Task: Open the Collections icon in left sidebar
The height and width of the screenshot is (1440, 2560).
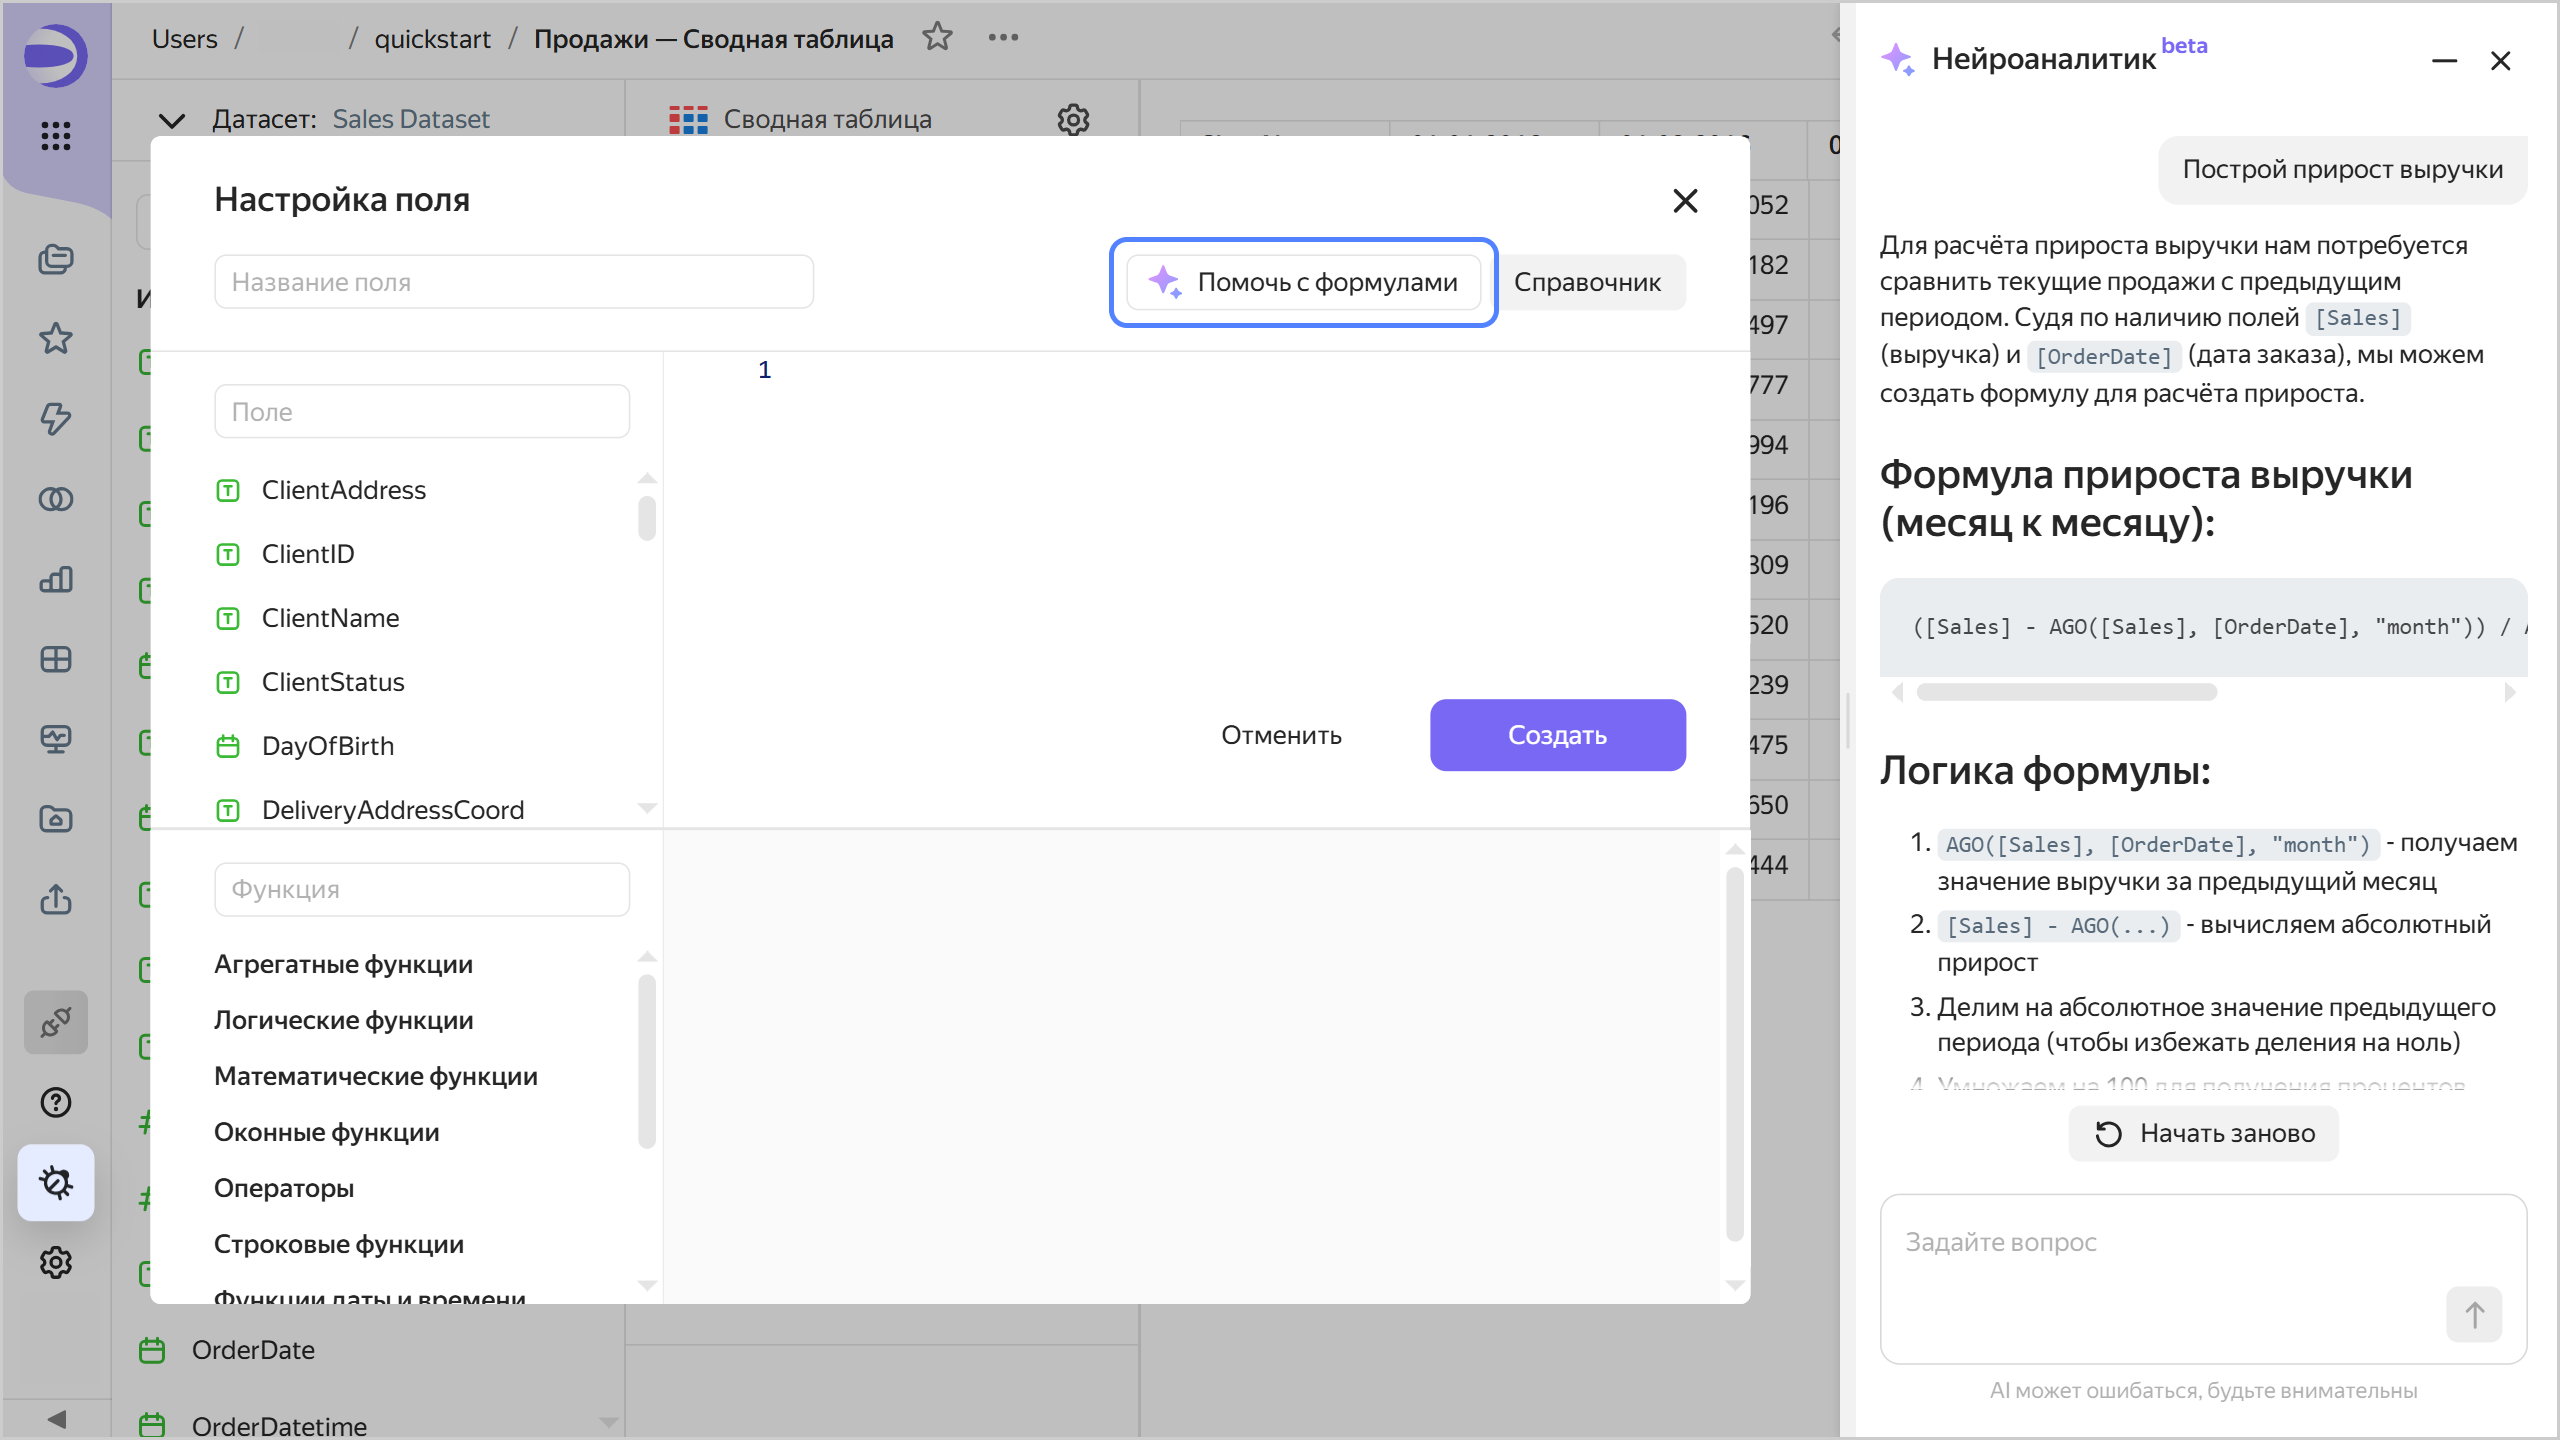Action: pyautogui.click(x=56, y=259)
